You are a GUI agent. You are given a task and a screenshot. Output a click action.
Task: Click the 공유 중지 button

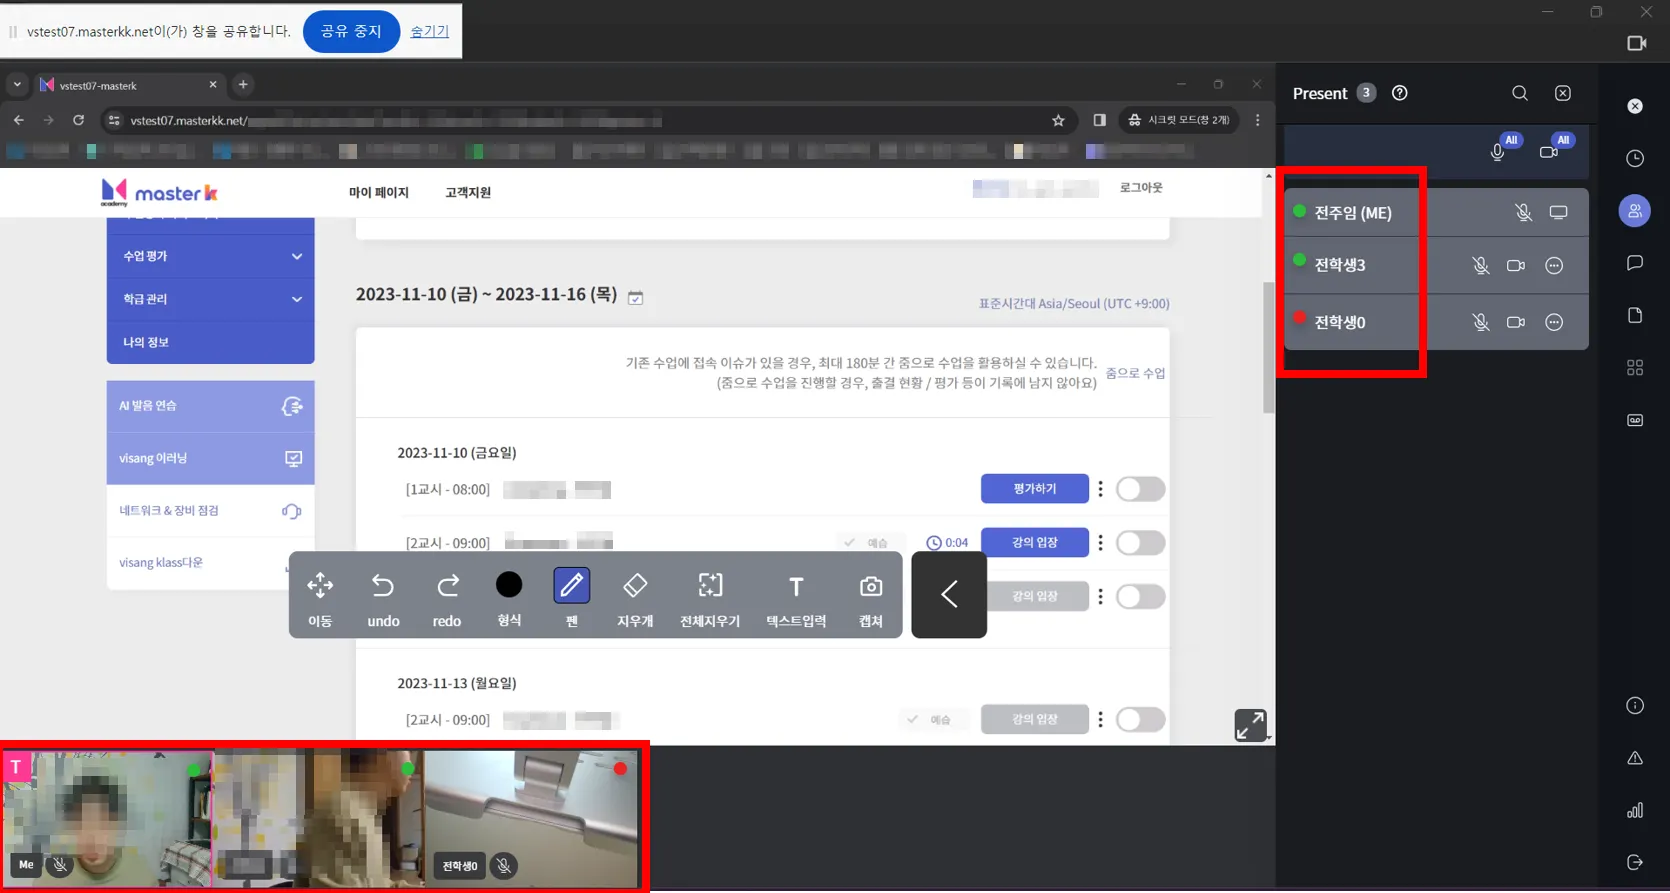tap(351, 32)
